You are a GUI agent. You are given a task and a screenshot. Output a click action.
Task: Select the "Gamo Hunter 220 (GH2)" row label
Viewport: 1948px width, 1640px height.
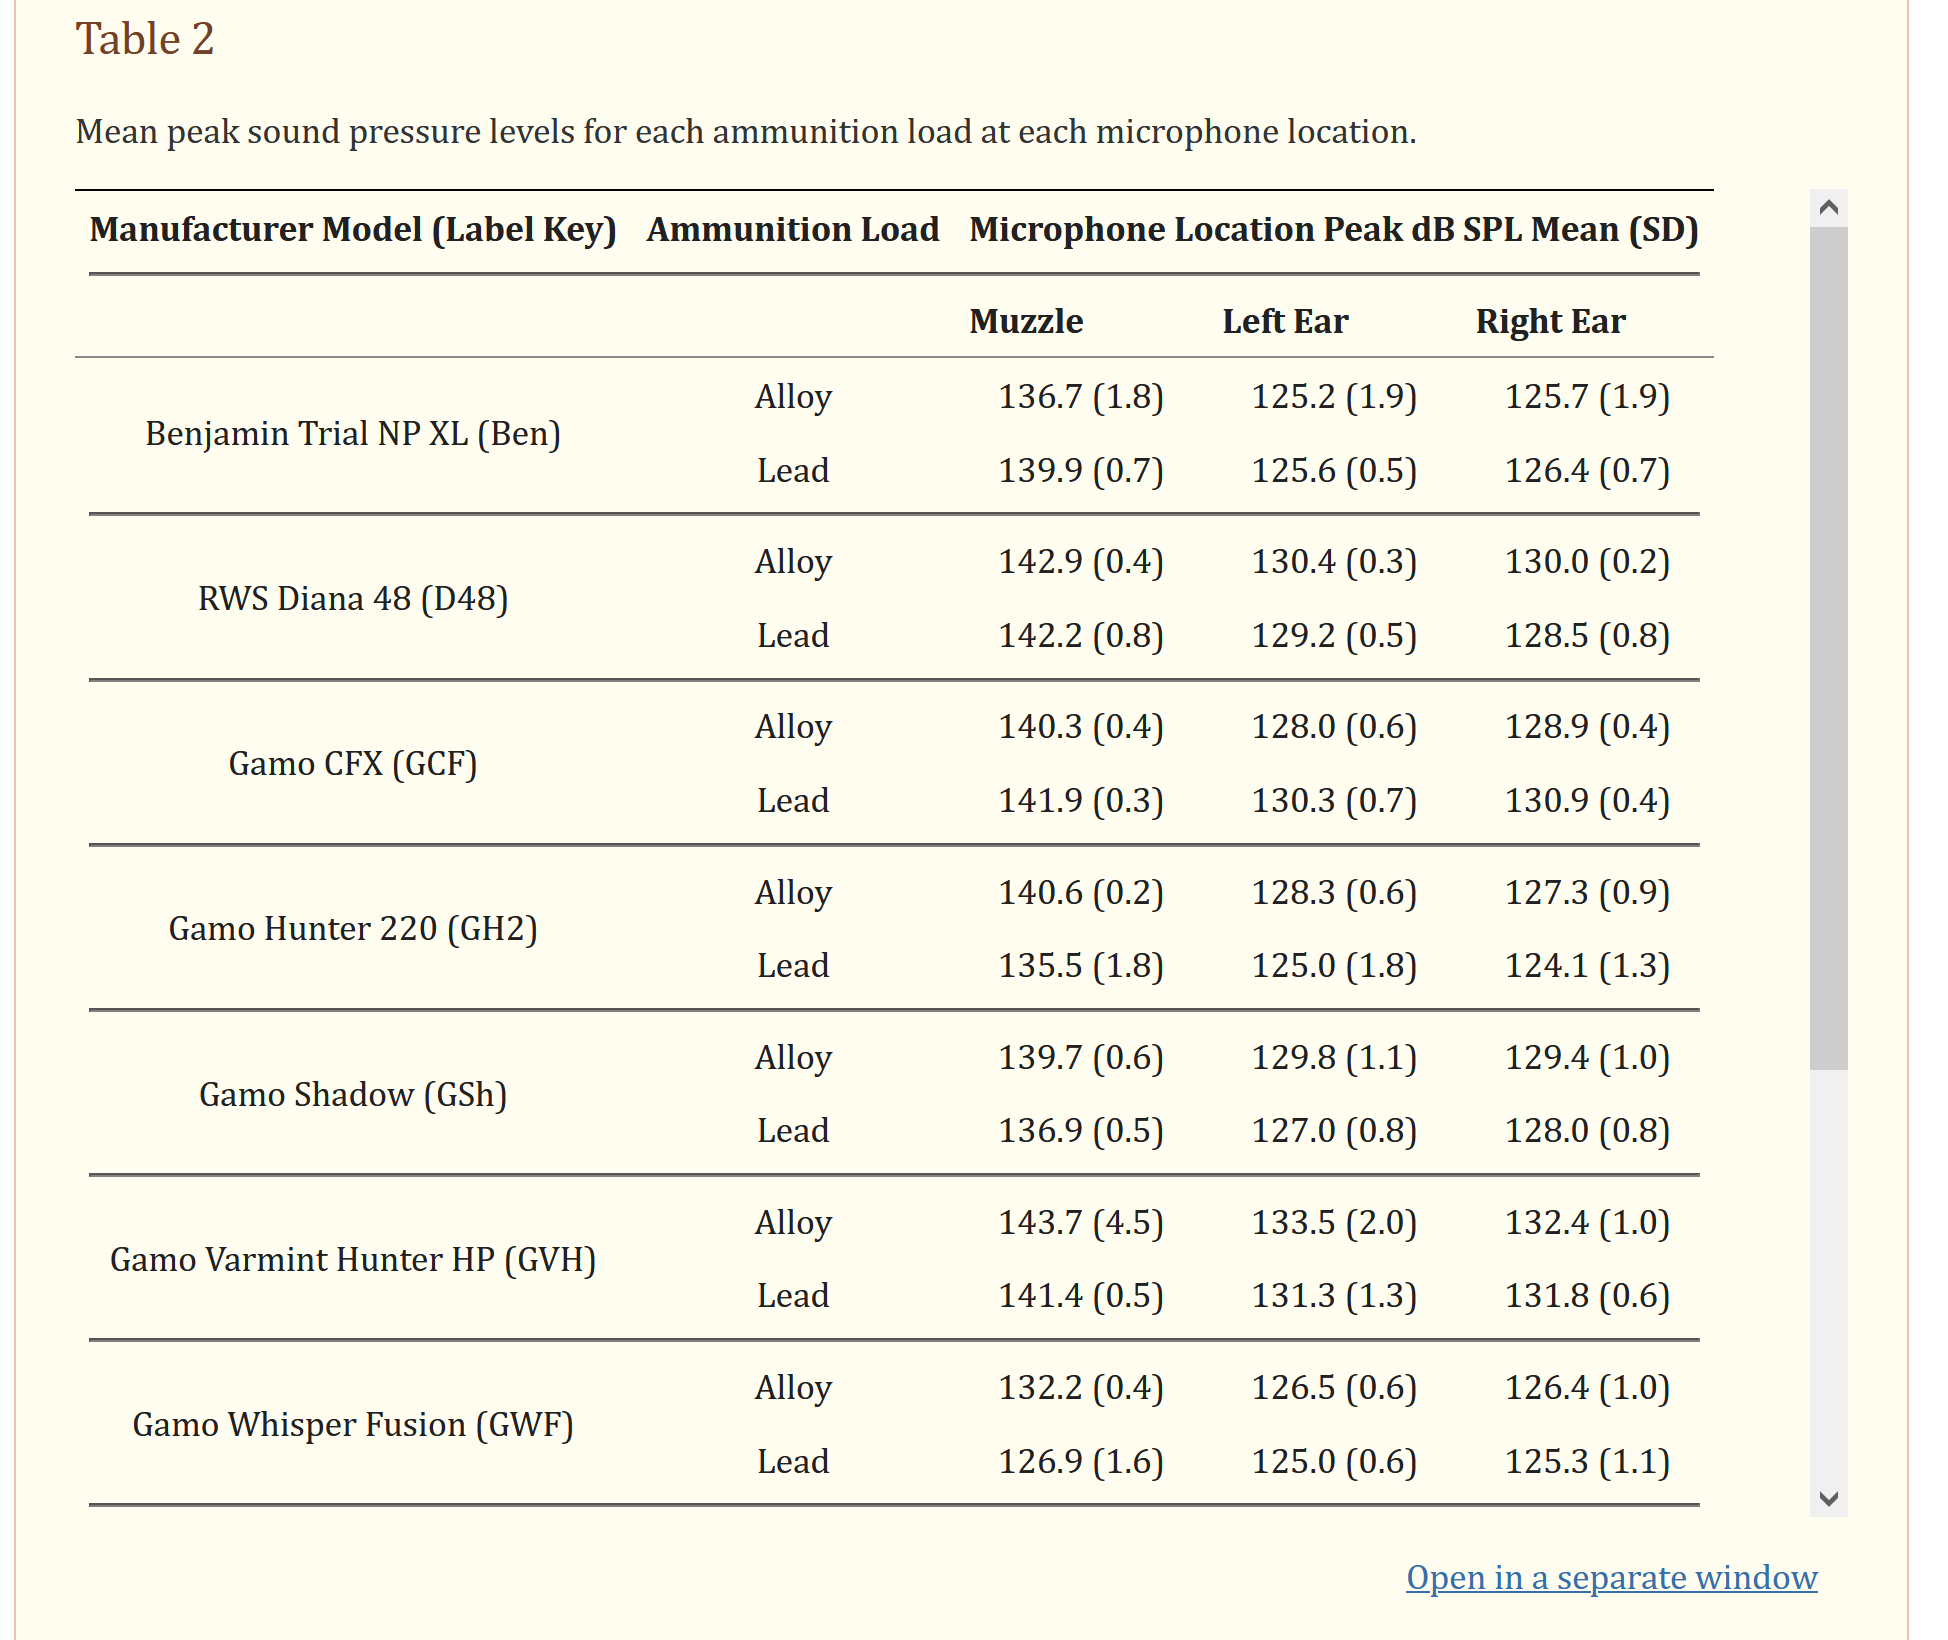click(353, 929)
